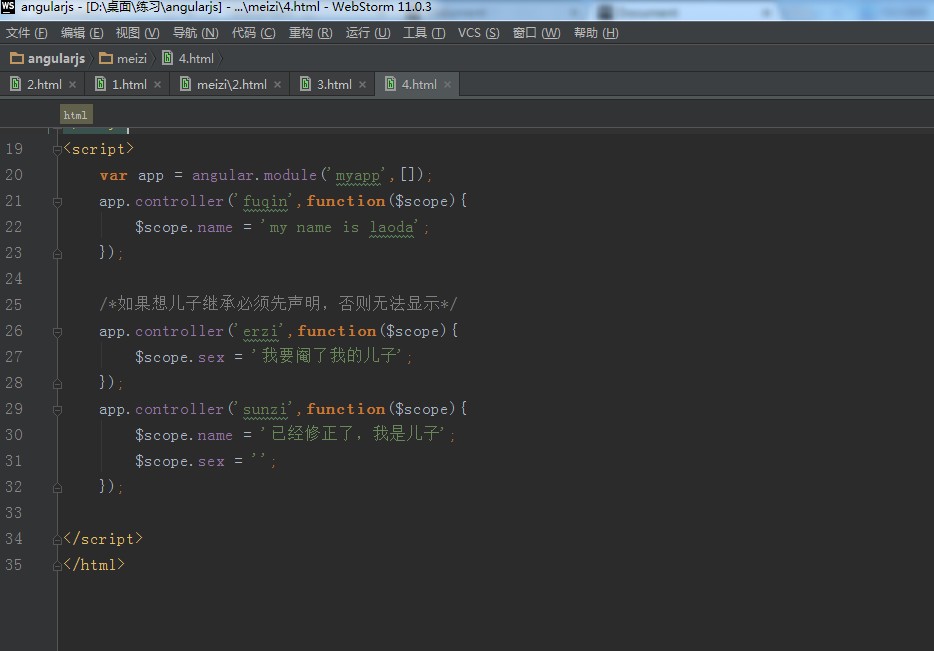Click the '我要阉了我的儿子' string

329,356
